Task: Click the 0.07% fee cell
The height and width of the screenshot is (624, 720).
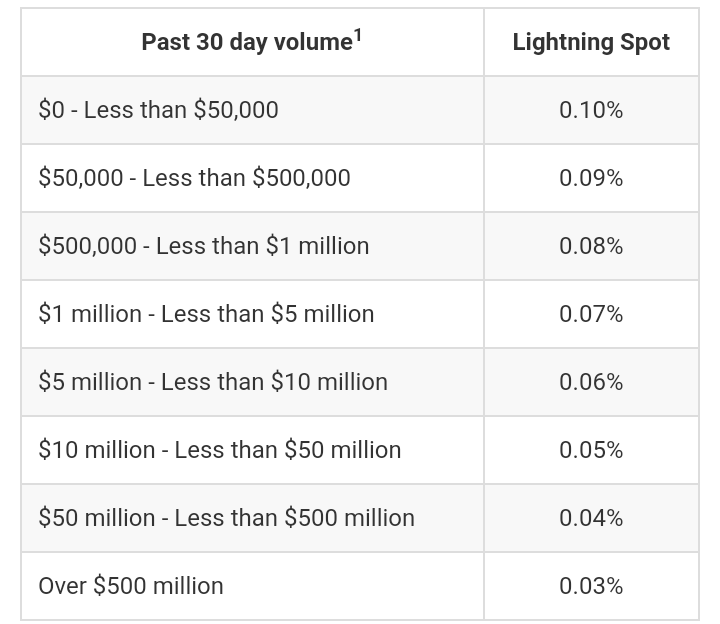Action: 591,314
